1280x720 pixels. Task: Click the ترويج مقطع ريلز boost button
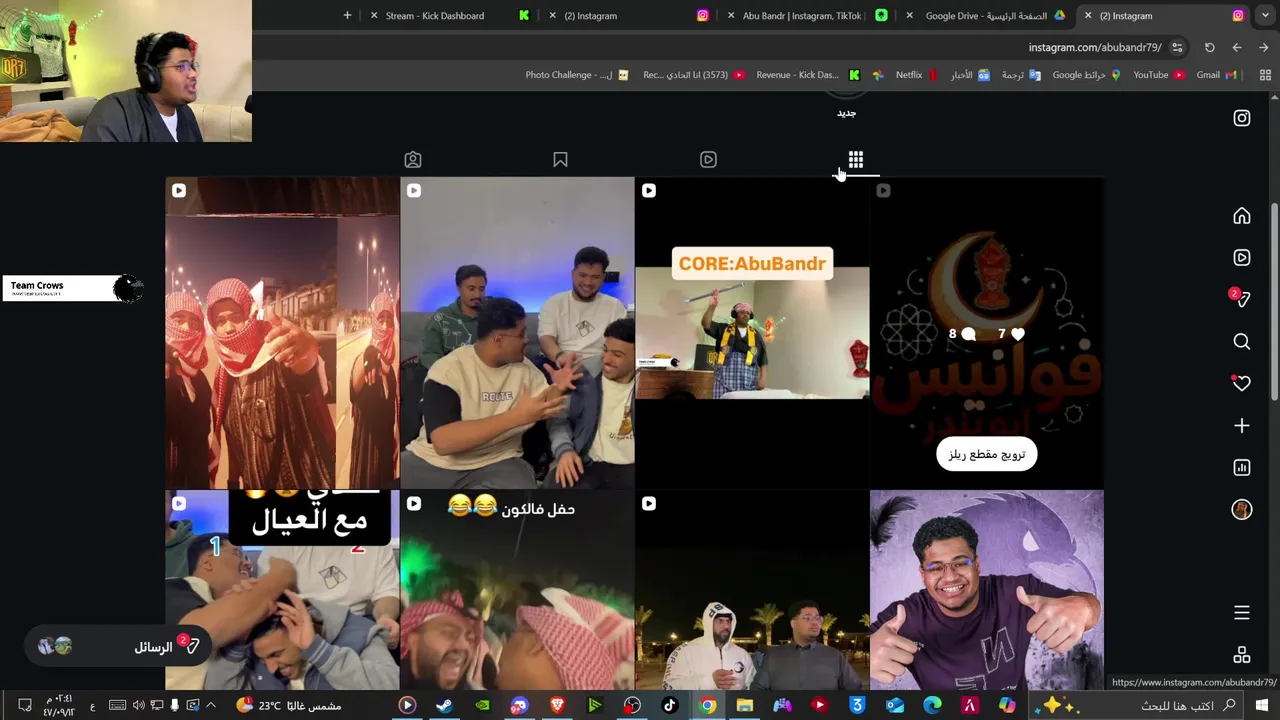coord(987,454)
